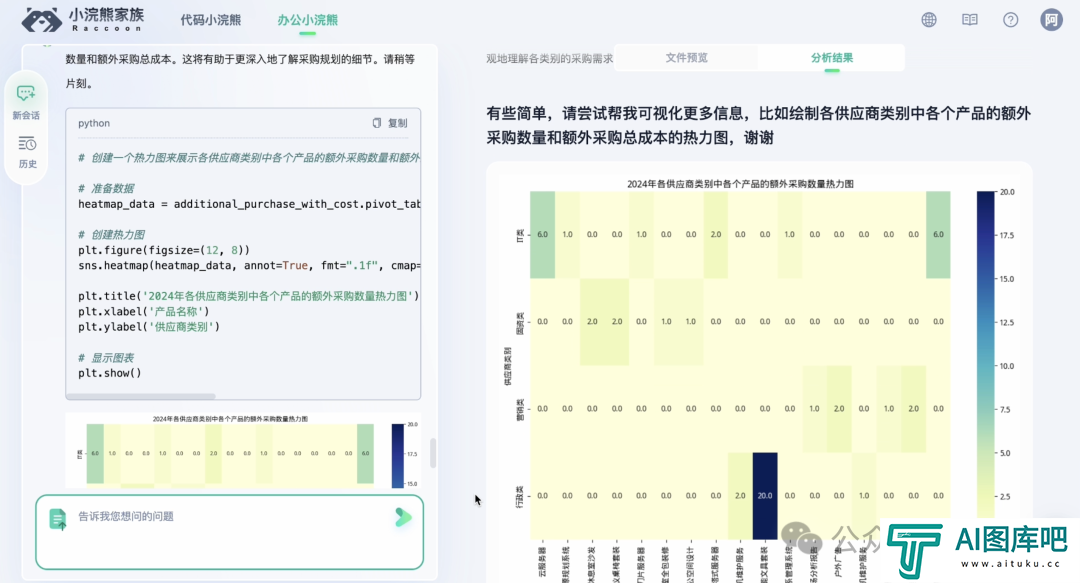1080x583 pixels.
Task: Open the language globe icon
Action: point(928,20)
